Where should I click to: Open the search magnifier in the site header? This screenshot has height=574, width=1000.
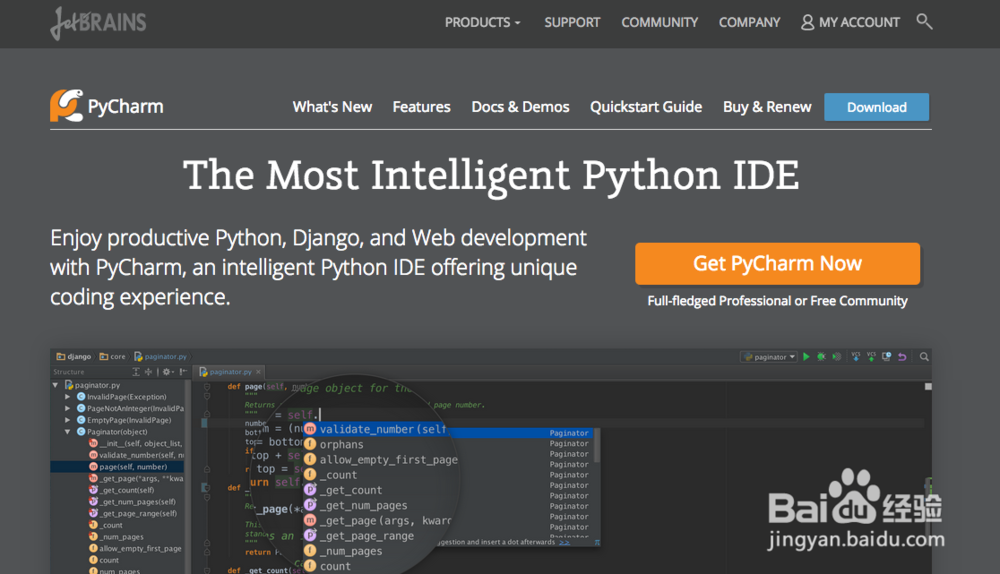pos(924,22)
